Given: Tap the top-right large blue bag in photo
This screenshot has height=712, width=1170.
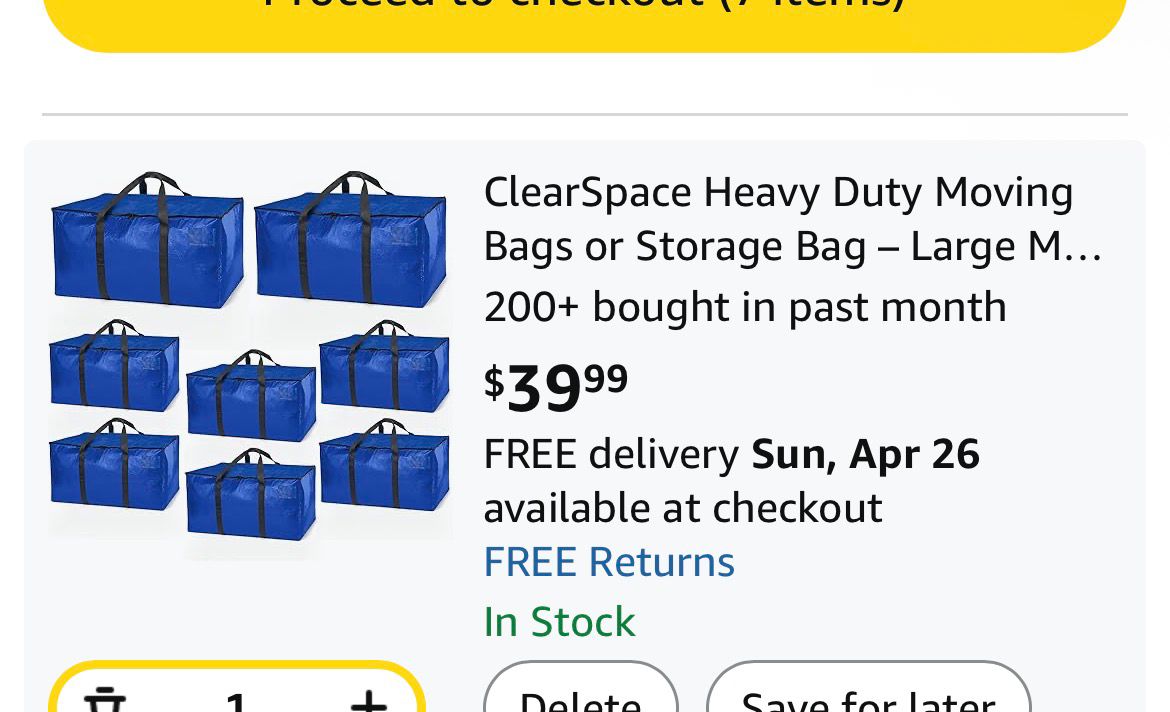Looking at the screenshot, I should 350,243.
